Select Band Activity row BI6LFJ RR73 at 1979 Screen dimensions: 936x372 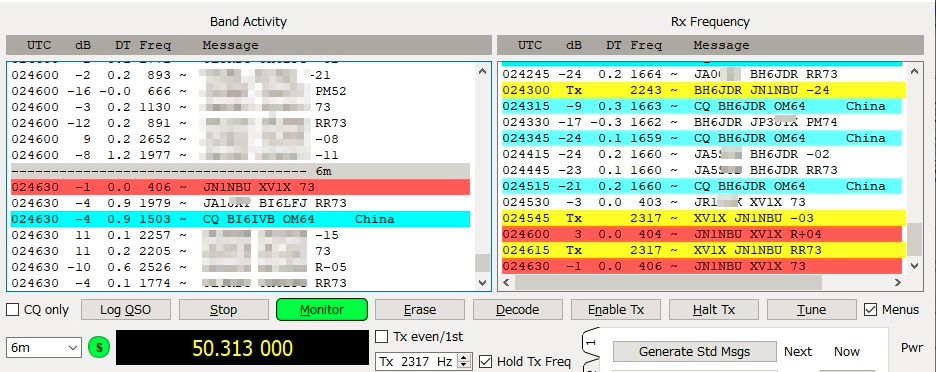(241, 203)
